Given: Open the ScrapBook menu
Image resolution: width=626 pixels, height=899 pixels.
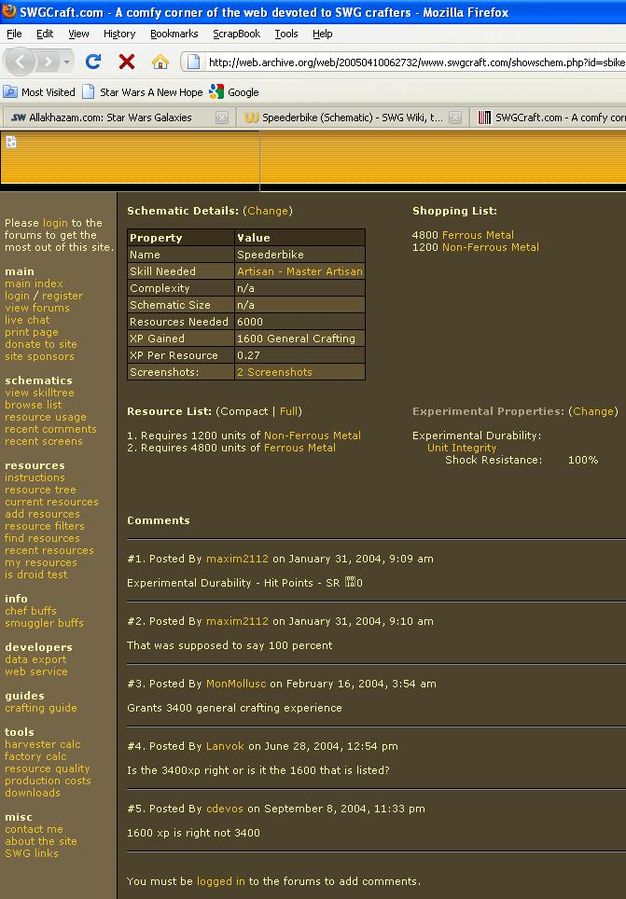Looking at the screenshot, I should (x=235, y=33).
